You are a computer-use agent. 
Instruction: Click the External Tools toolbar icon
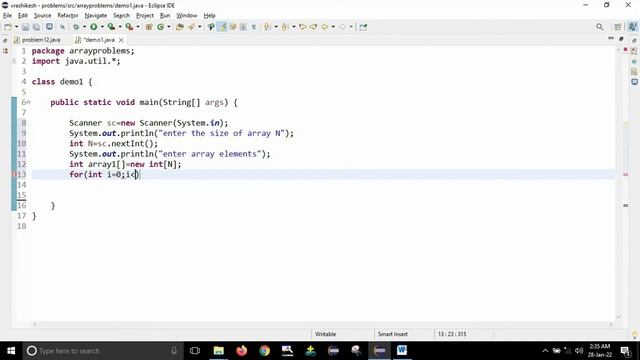pos(129,27)
